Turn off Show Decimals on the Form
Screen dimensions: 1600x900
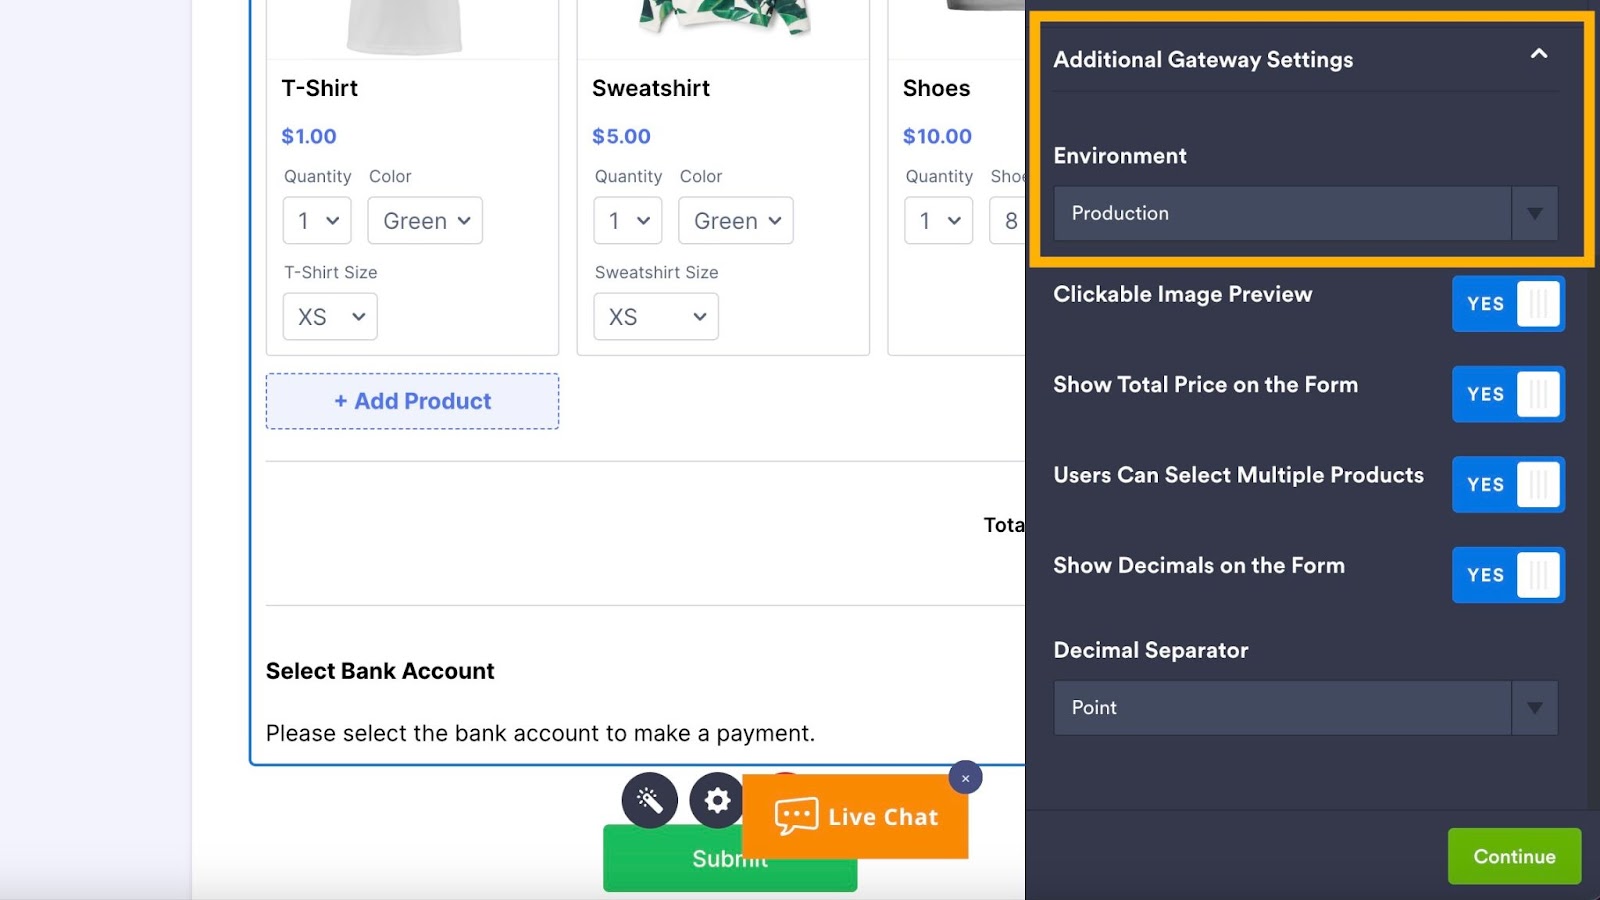(x=1507, y=575)
